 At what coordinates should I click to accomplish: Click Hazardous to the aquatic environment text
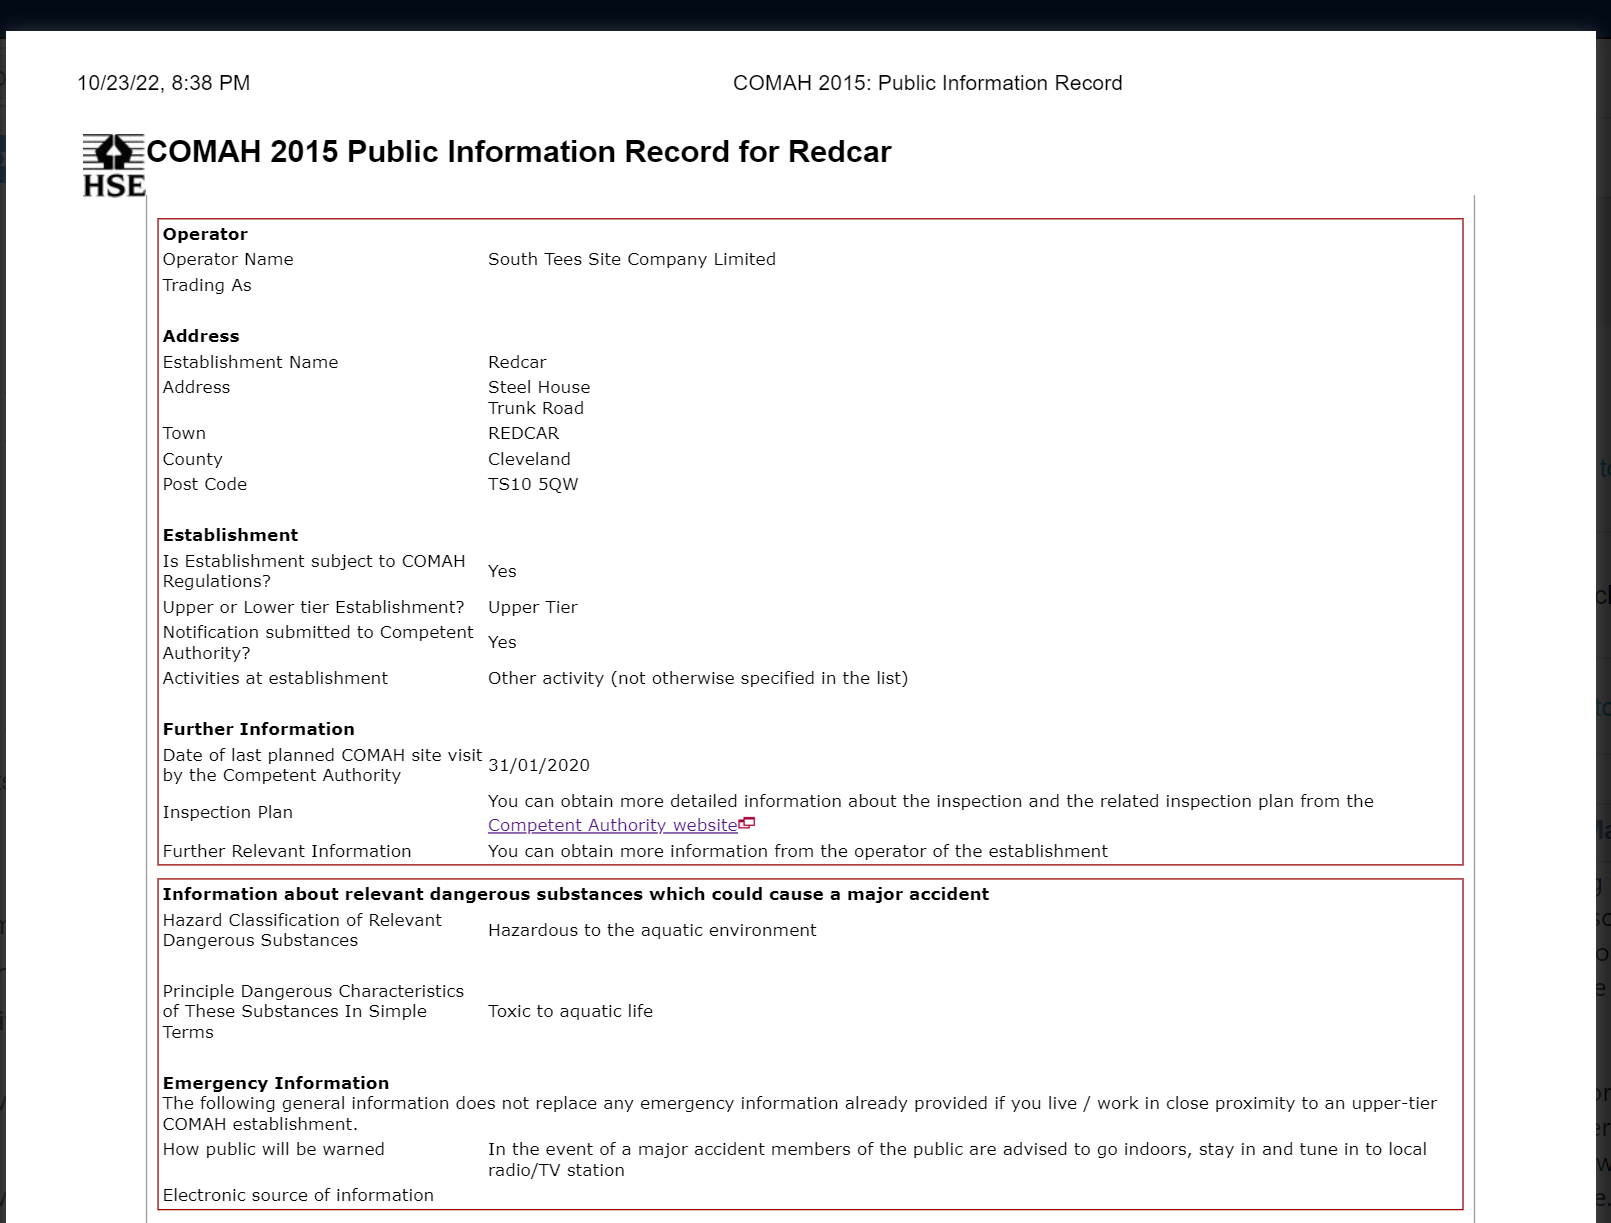tap(652, 930)
